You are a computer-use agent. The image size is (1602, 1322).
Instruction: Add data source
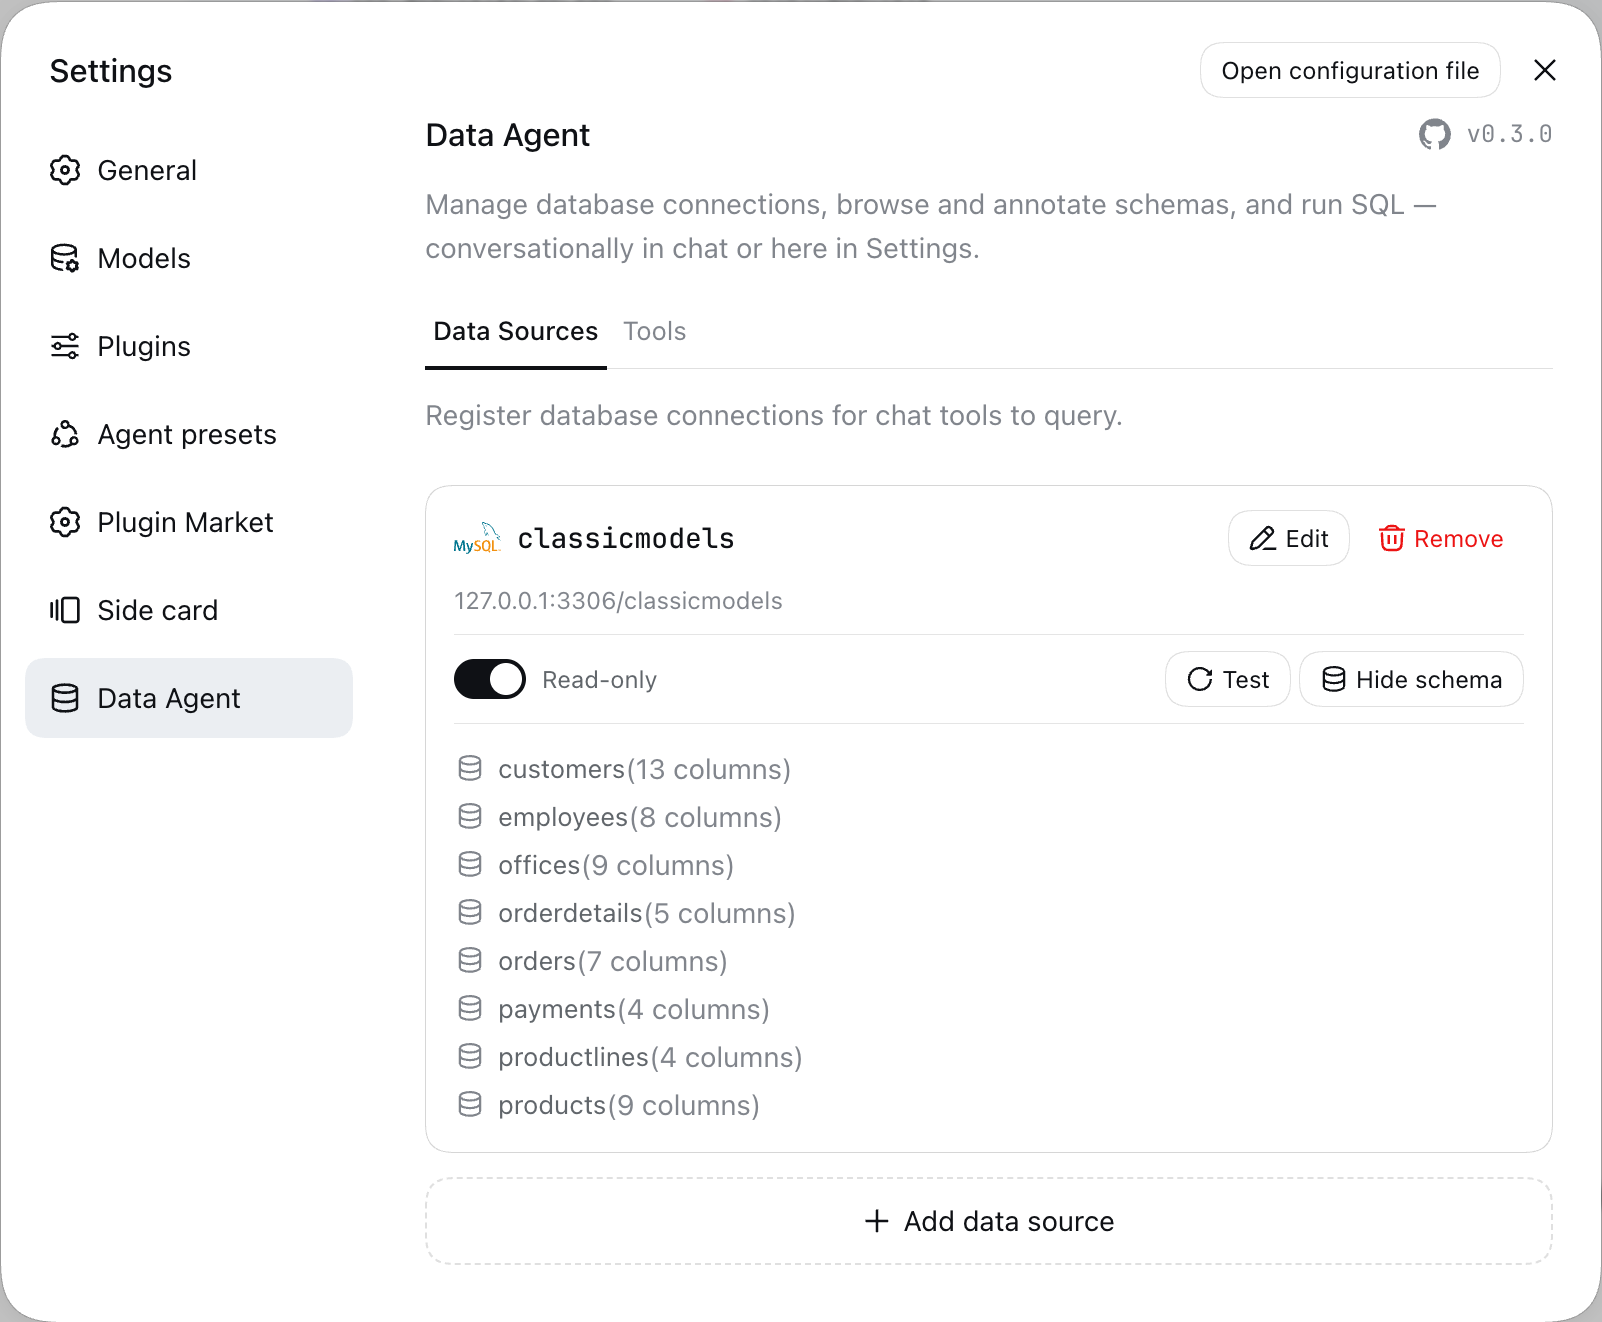pyautogui.click(x=989, y=1221)
